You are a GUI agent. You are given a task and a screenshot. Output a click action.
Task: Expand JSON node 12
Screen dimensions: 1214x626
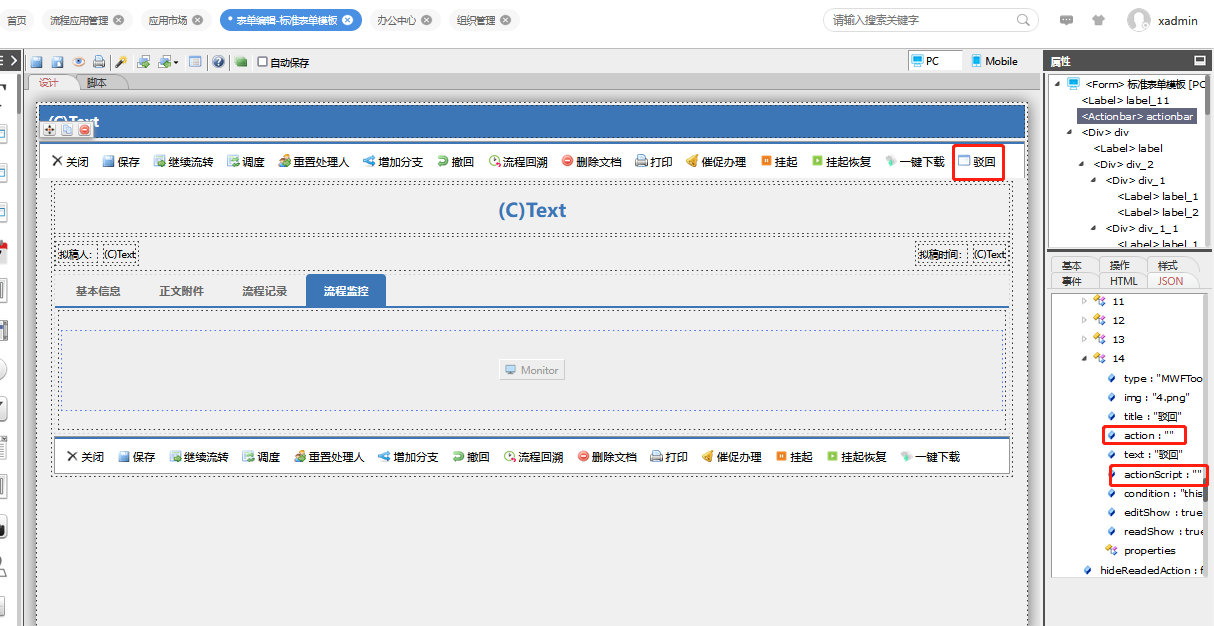click(x=1084, y=320)
